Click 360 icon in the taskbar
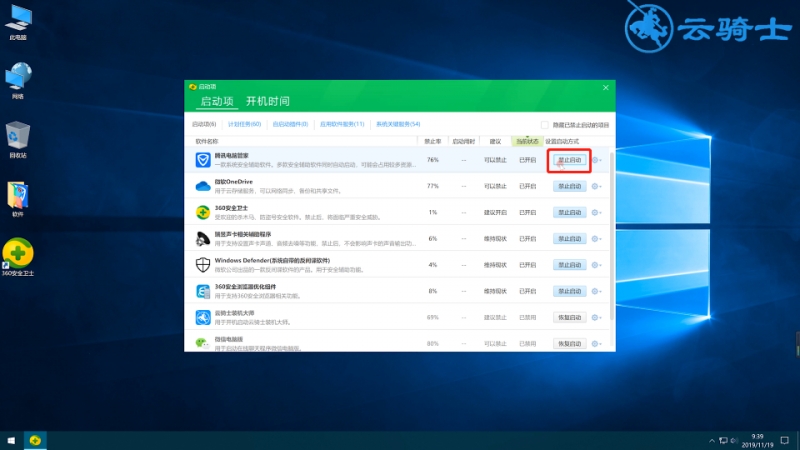Screen dimensions: 800x450 pos(35,440)
